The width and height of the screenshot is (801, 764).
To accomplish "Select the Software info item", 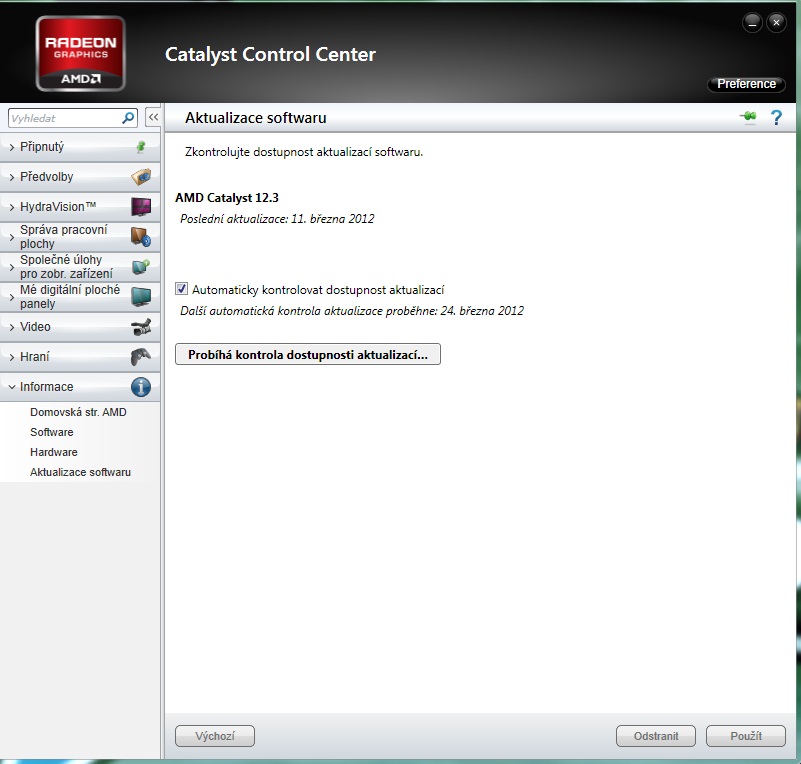I will click(x=52, y=432).
